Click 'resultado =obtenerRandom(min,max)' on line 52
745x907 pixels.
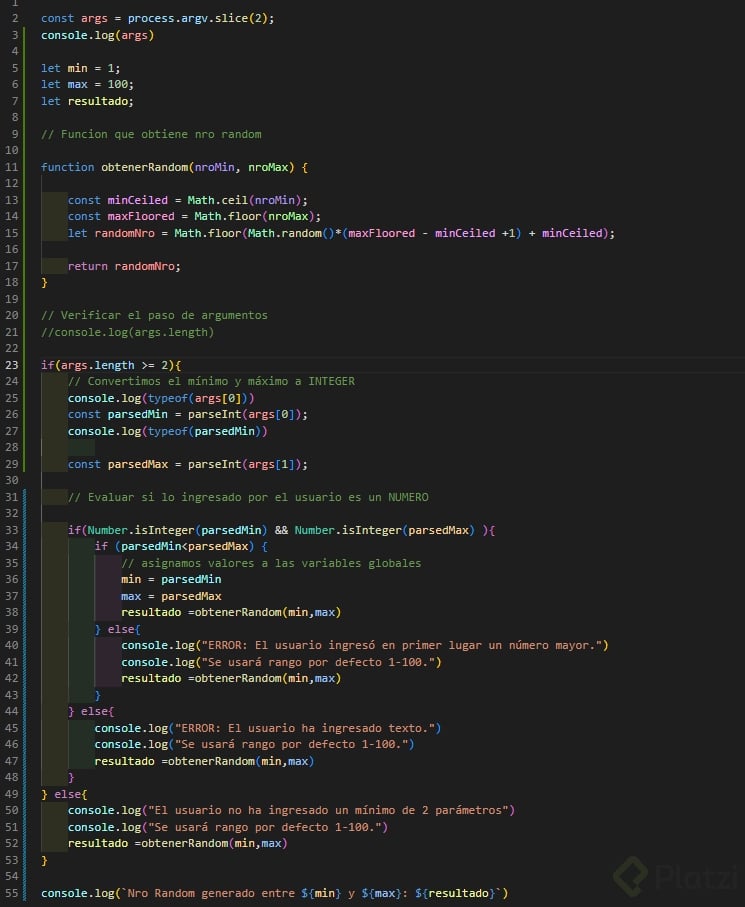pos(178,843)
